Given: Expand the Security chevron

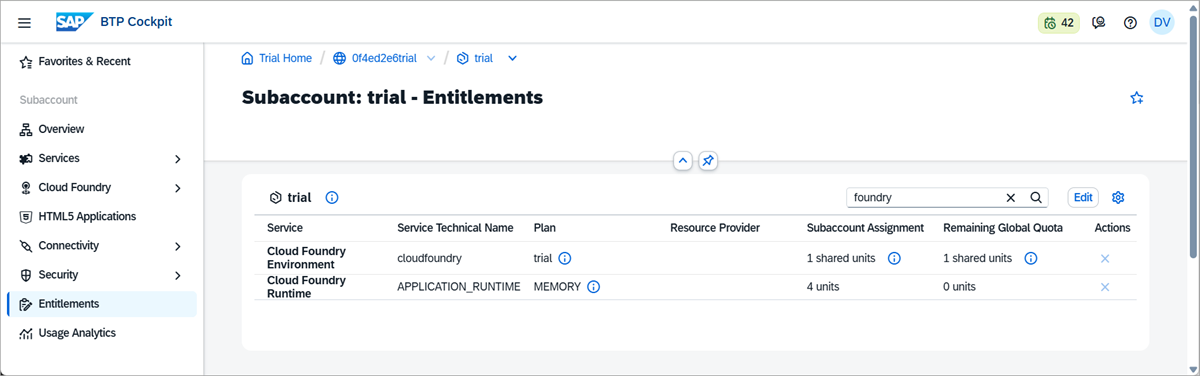Looking at the screenshot, I should coord(178,275).
